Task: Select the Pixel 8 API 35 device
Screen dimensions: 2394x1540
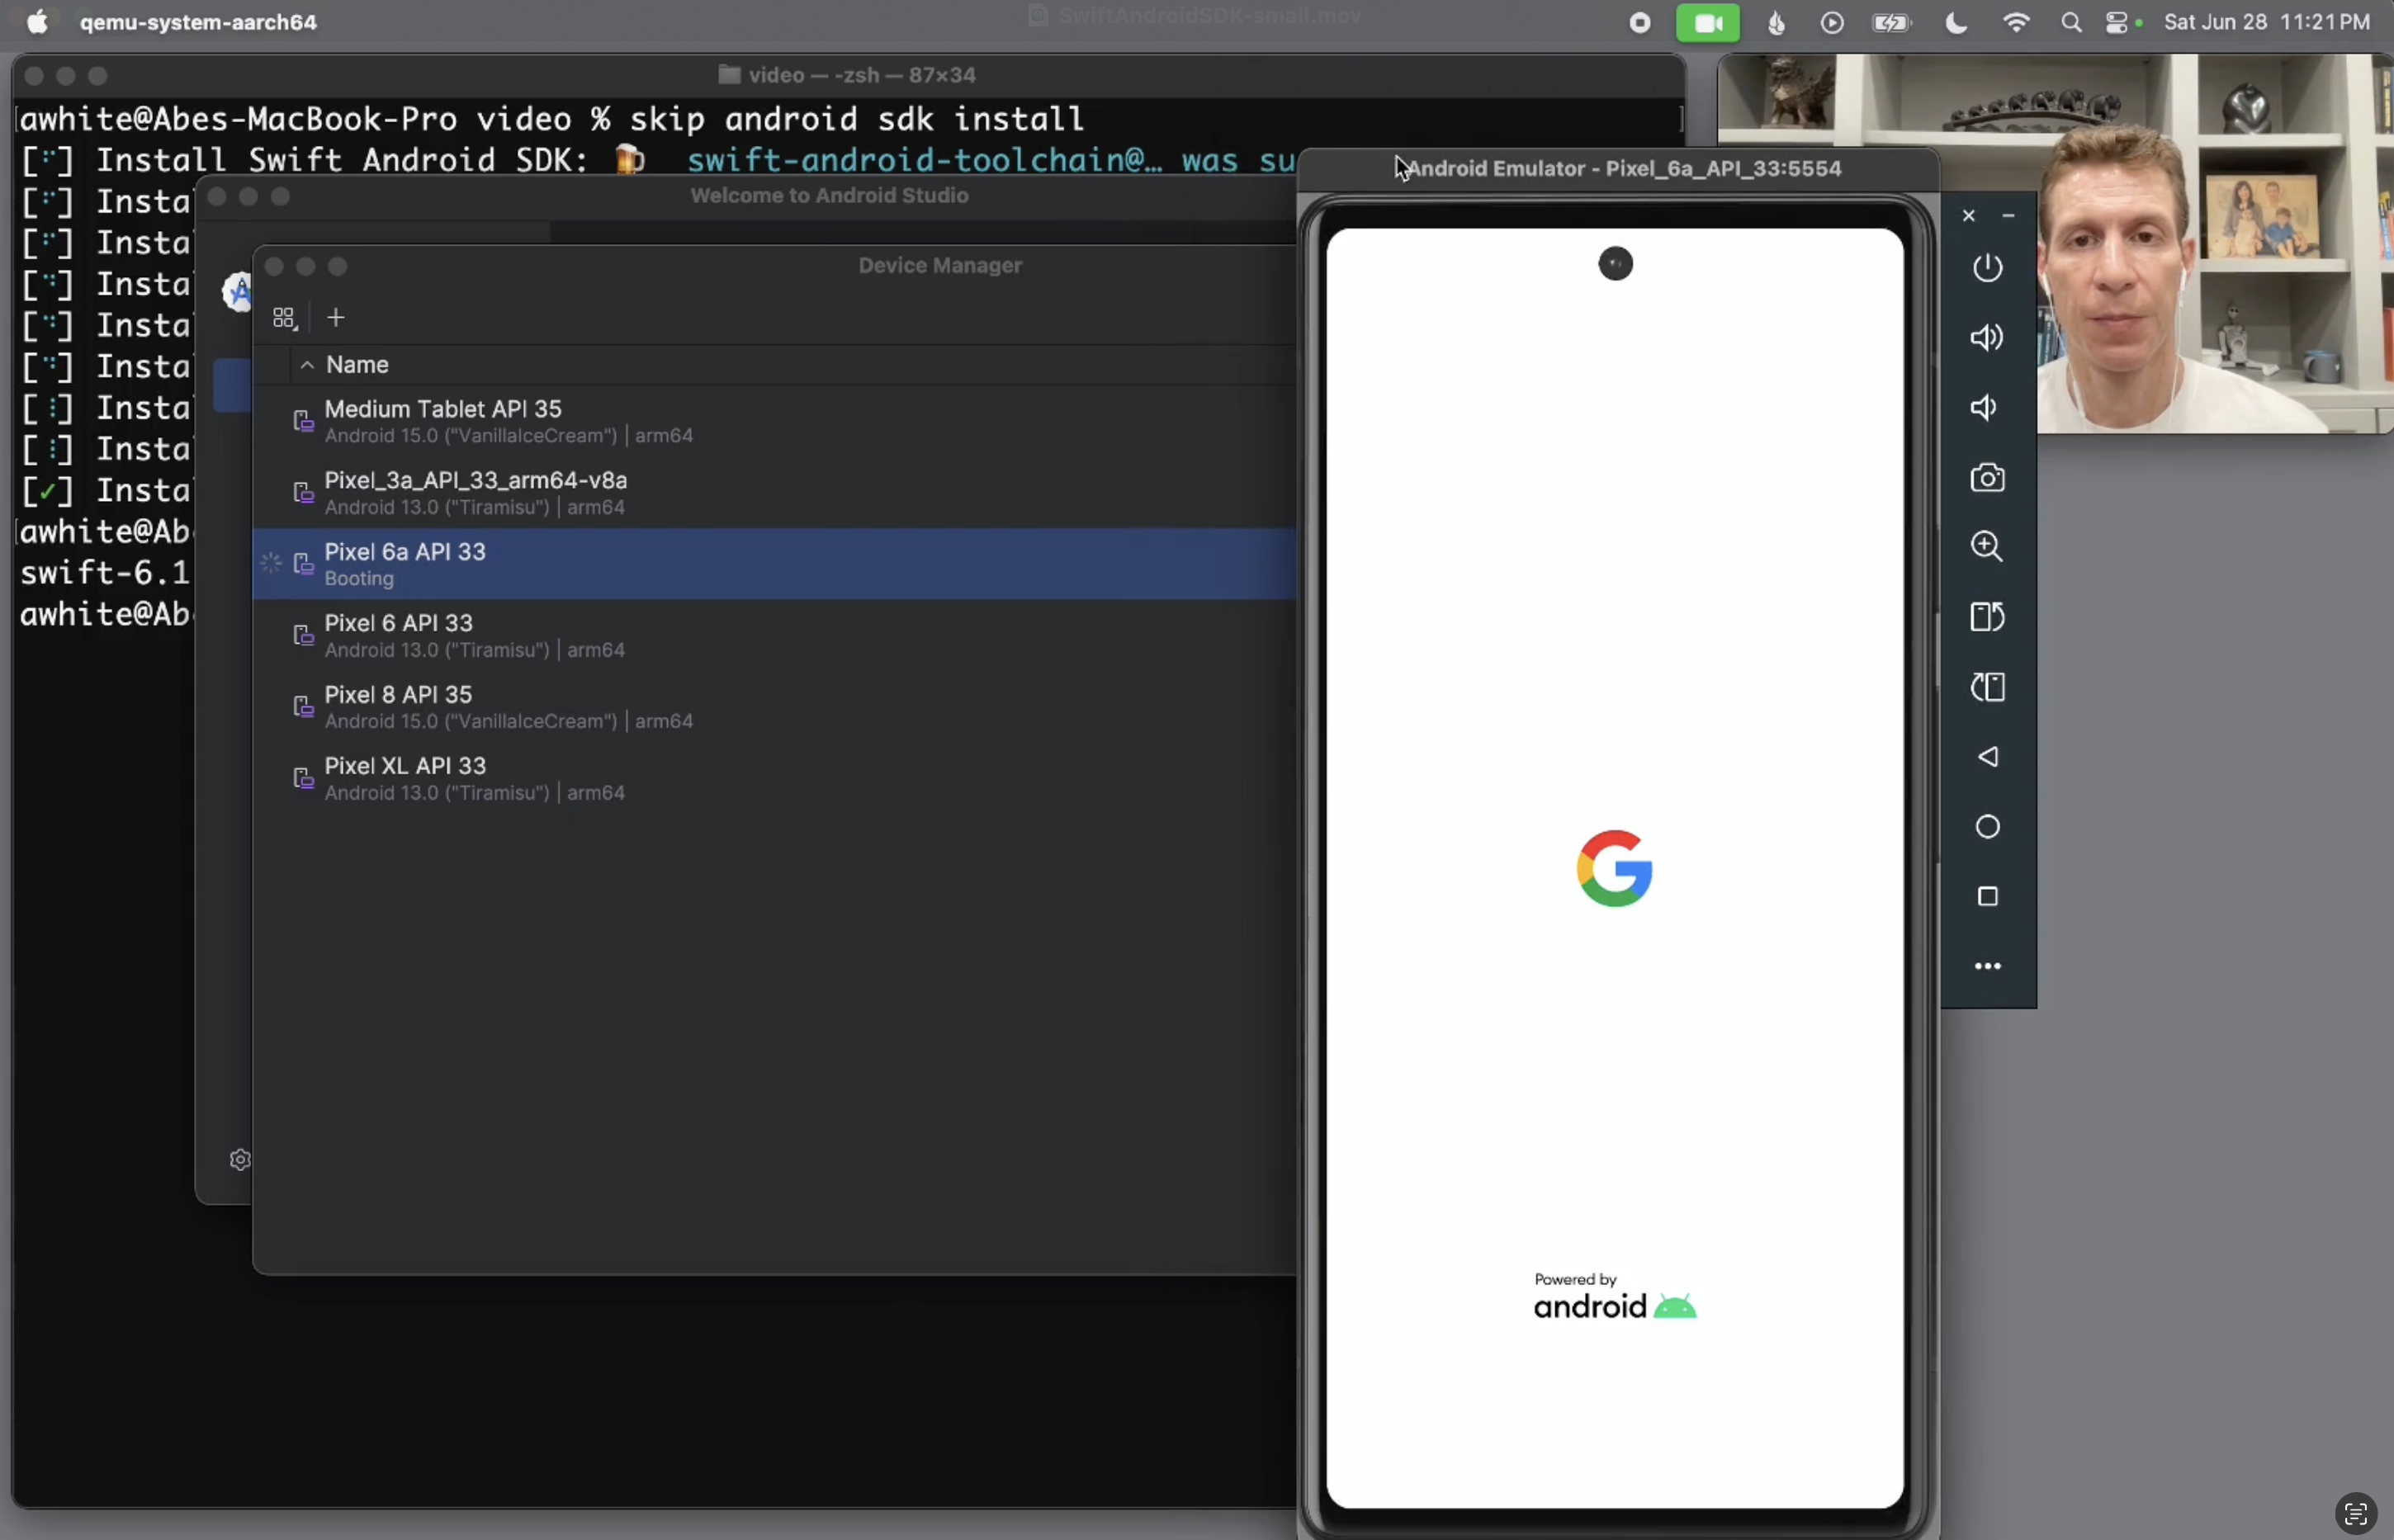Action: (x=775, y=707)
